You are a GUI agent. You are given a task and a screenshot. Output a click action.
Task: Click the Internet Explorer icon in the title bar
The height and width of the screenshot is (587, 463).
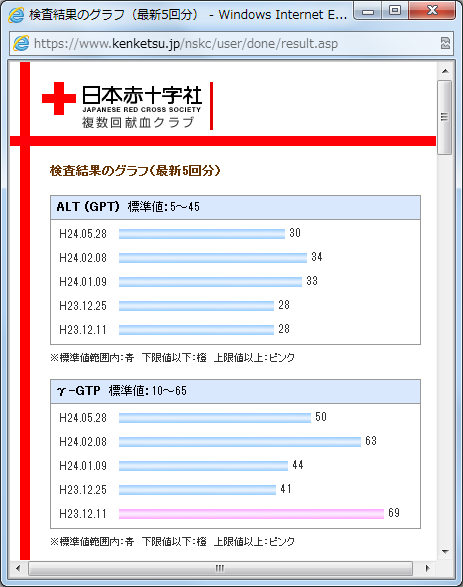coord(16,15)
